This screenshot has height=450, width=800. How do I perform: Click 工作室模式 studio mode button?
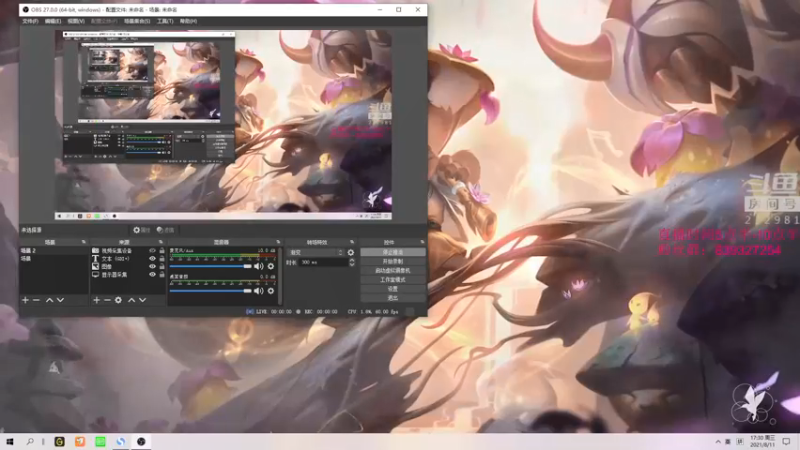click(x=393, y=280)
